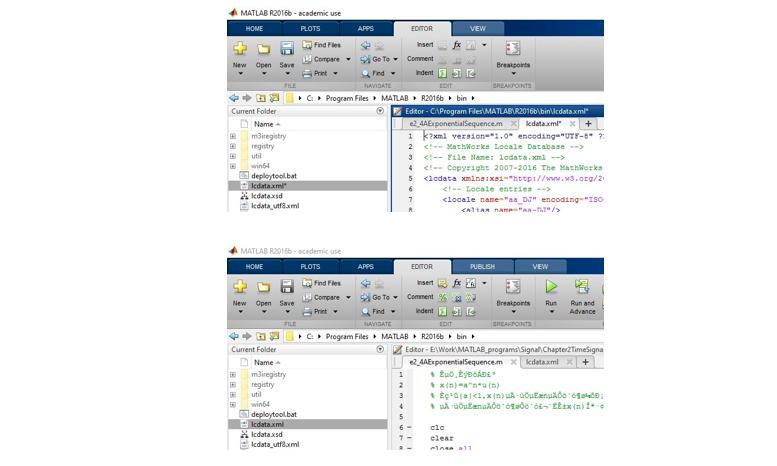Expand the win64 folder in bottom window
This screenshot has width=777, height=466.
pos(233,405)
